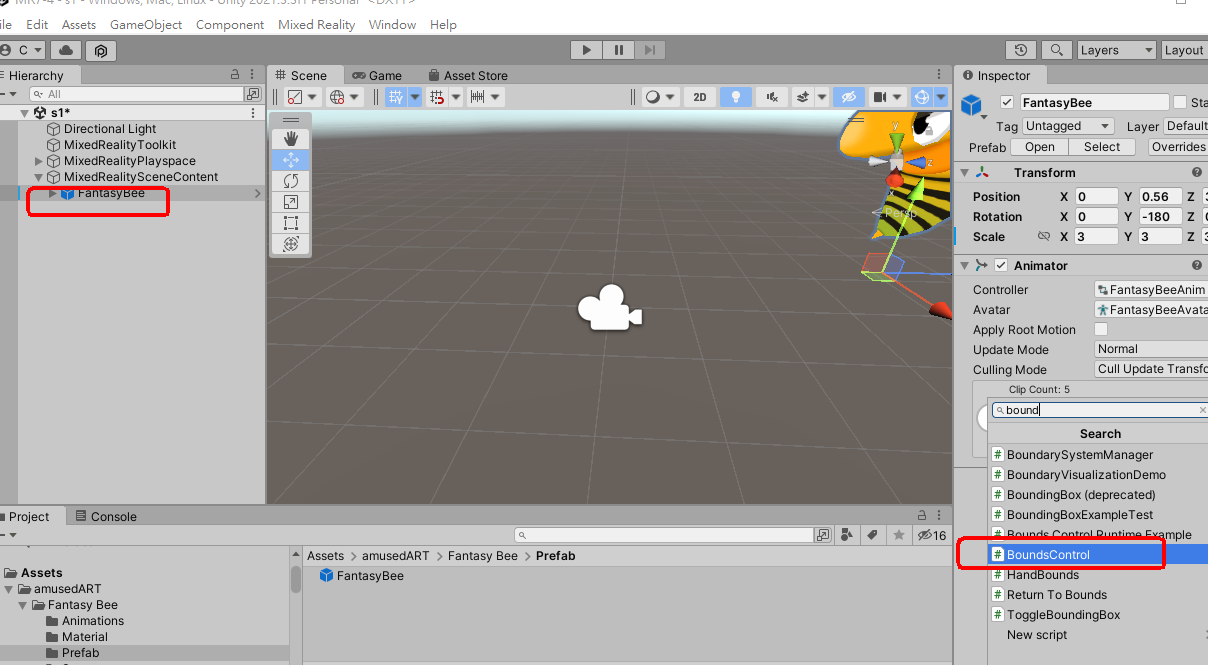Switch to the Console tab

105,516
